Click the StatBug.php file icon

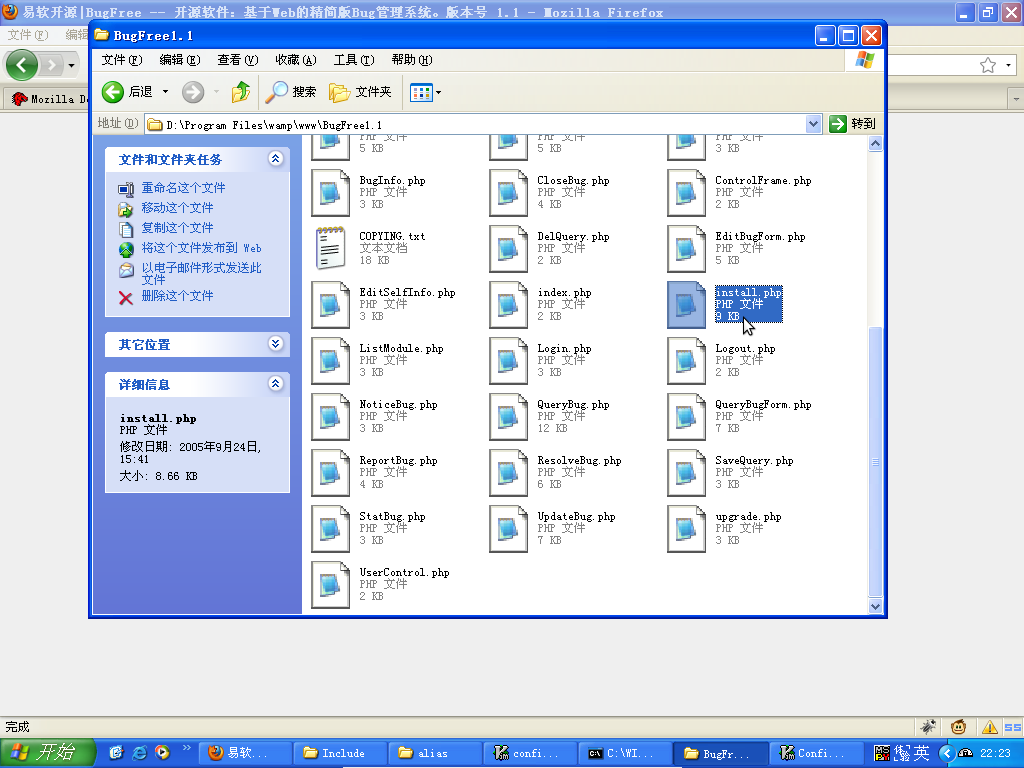pos(330,529)
